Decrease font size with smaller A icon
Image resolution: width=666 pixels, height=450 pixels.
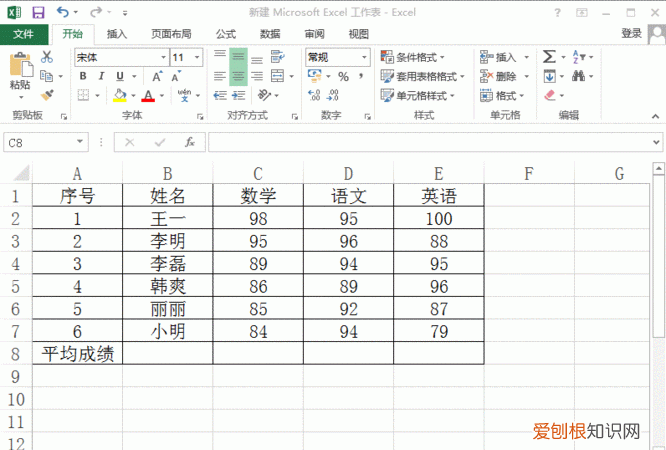pos(176,76)
